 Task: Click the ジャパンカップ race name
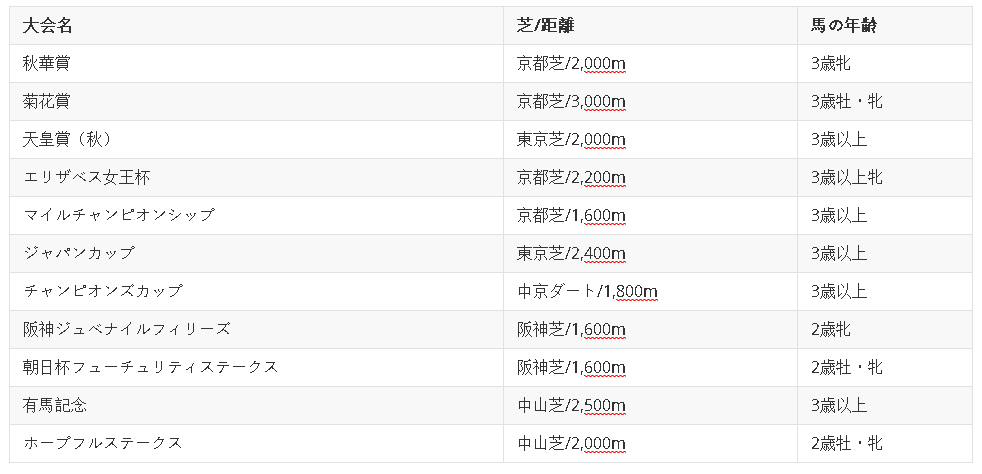pos(79,254)
